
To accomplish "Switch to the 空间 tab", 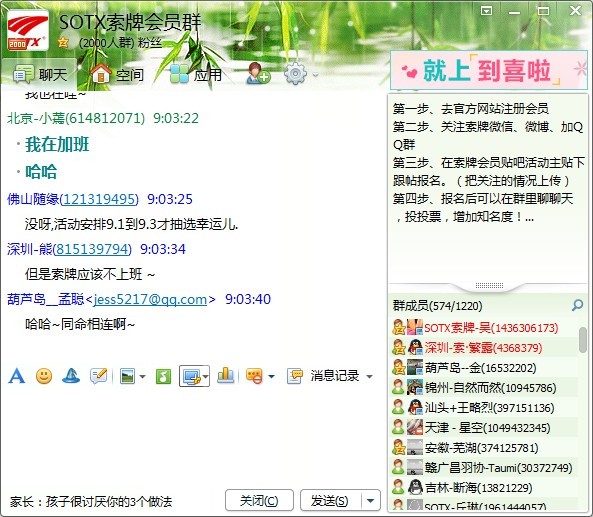I will pos(118,74).
